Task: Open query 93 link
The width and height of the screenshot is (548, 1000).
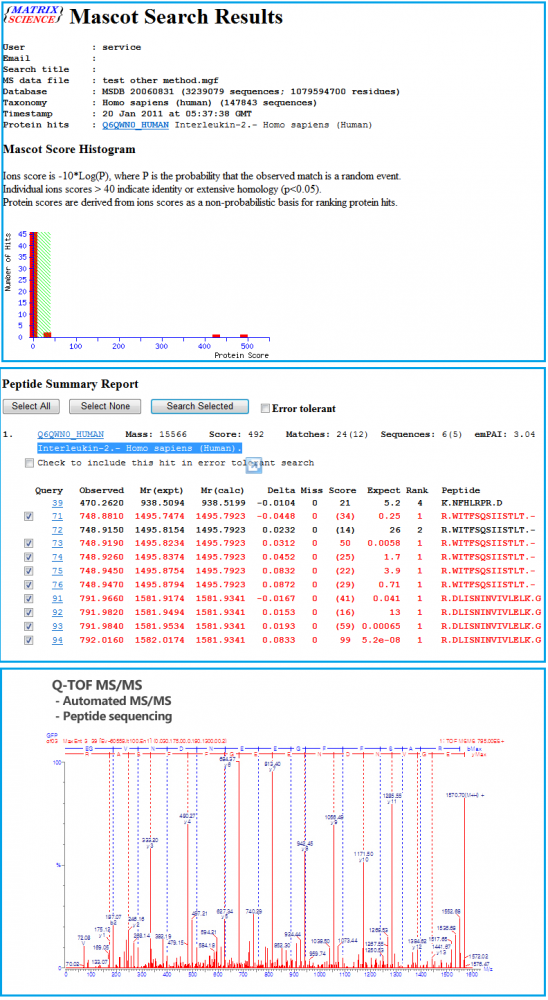Action: (57, 625)
